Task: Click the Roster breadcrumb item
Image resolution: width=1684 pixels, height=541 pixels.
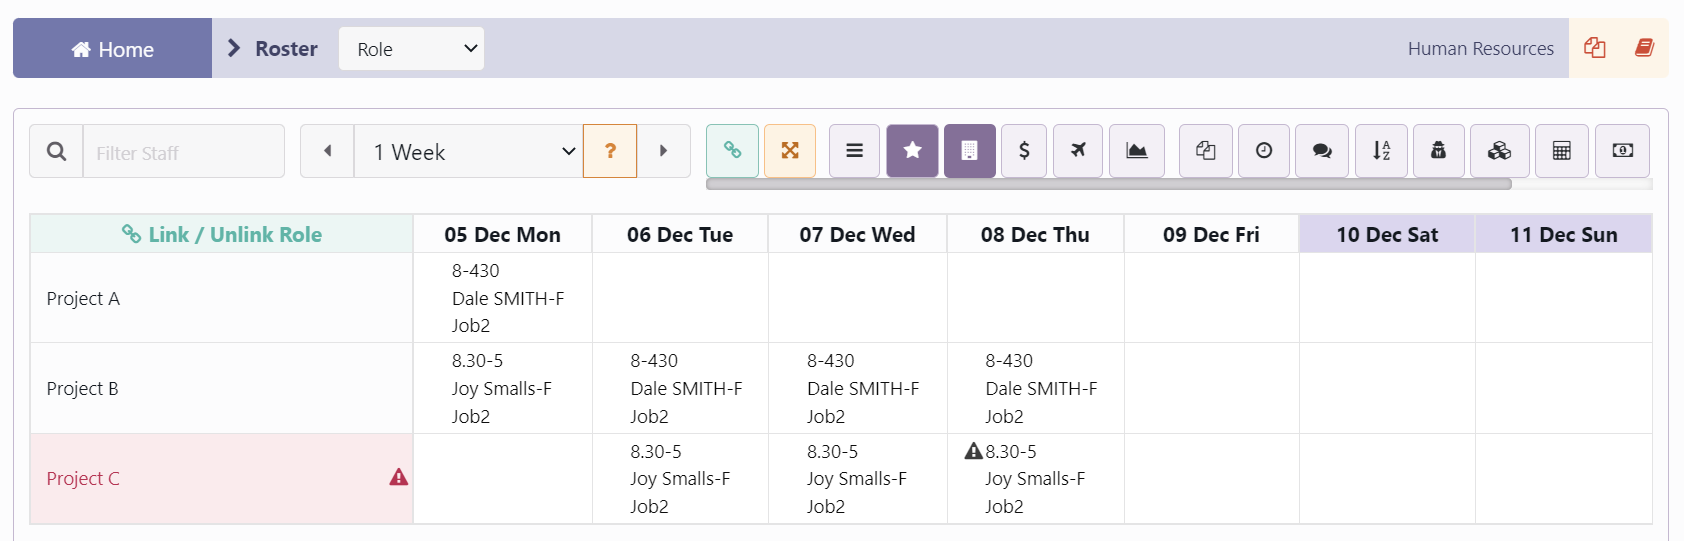Action: click(x=286, y=49)
